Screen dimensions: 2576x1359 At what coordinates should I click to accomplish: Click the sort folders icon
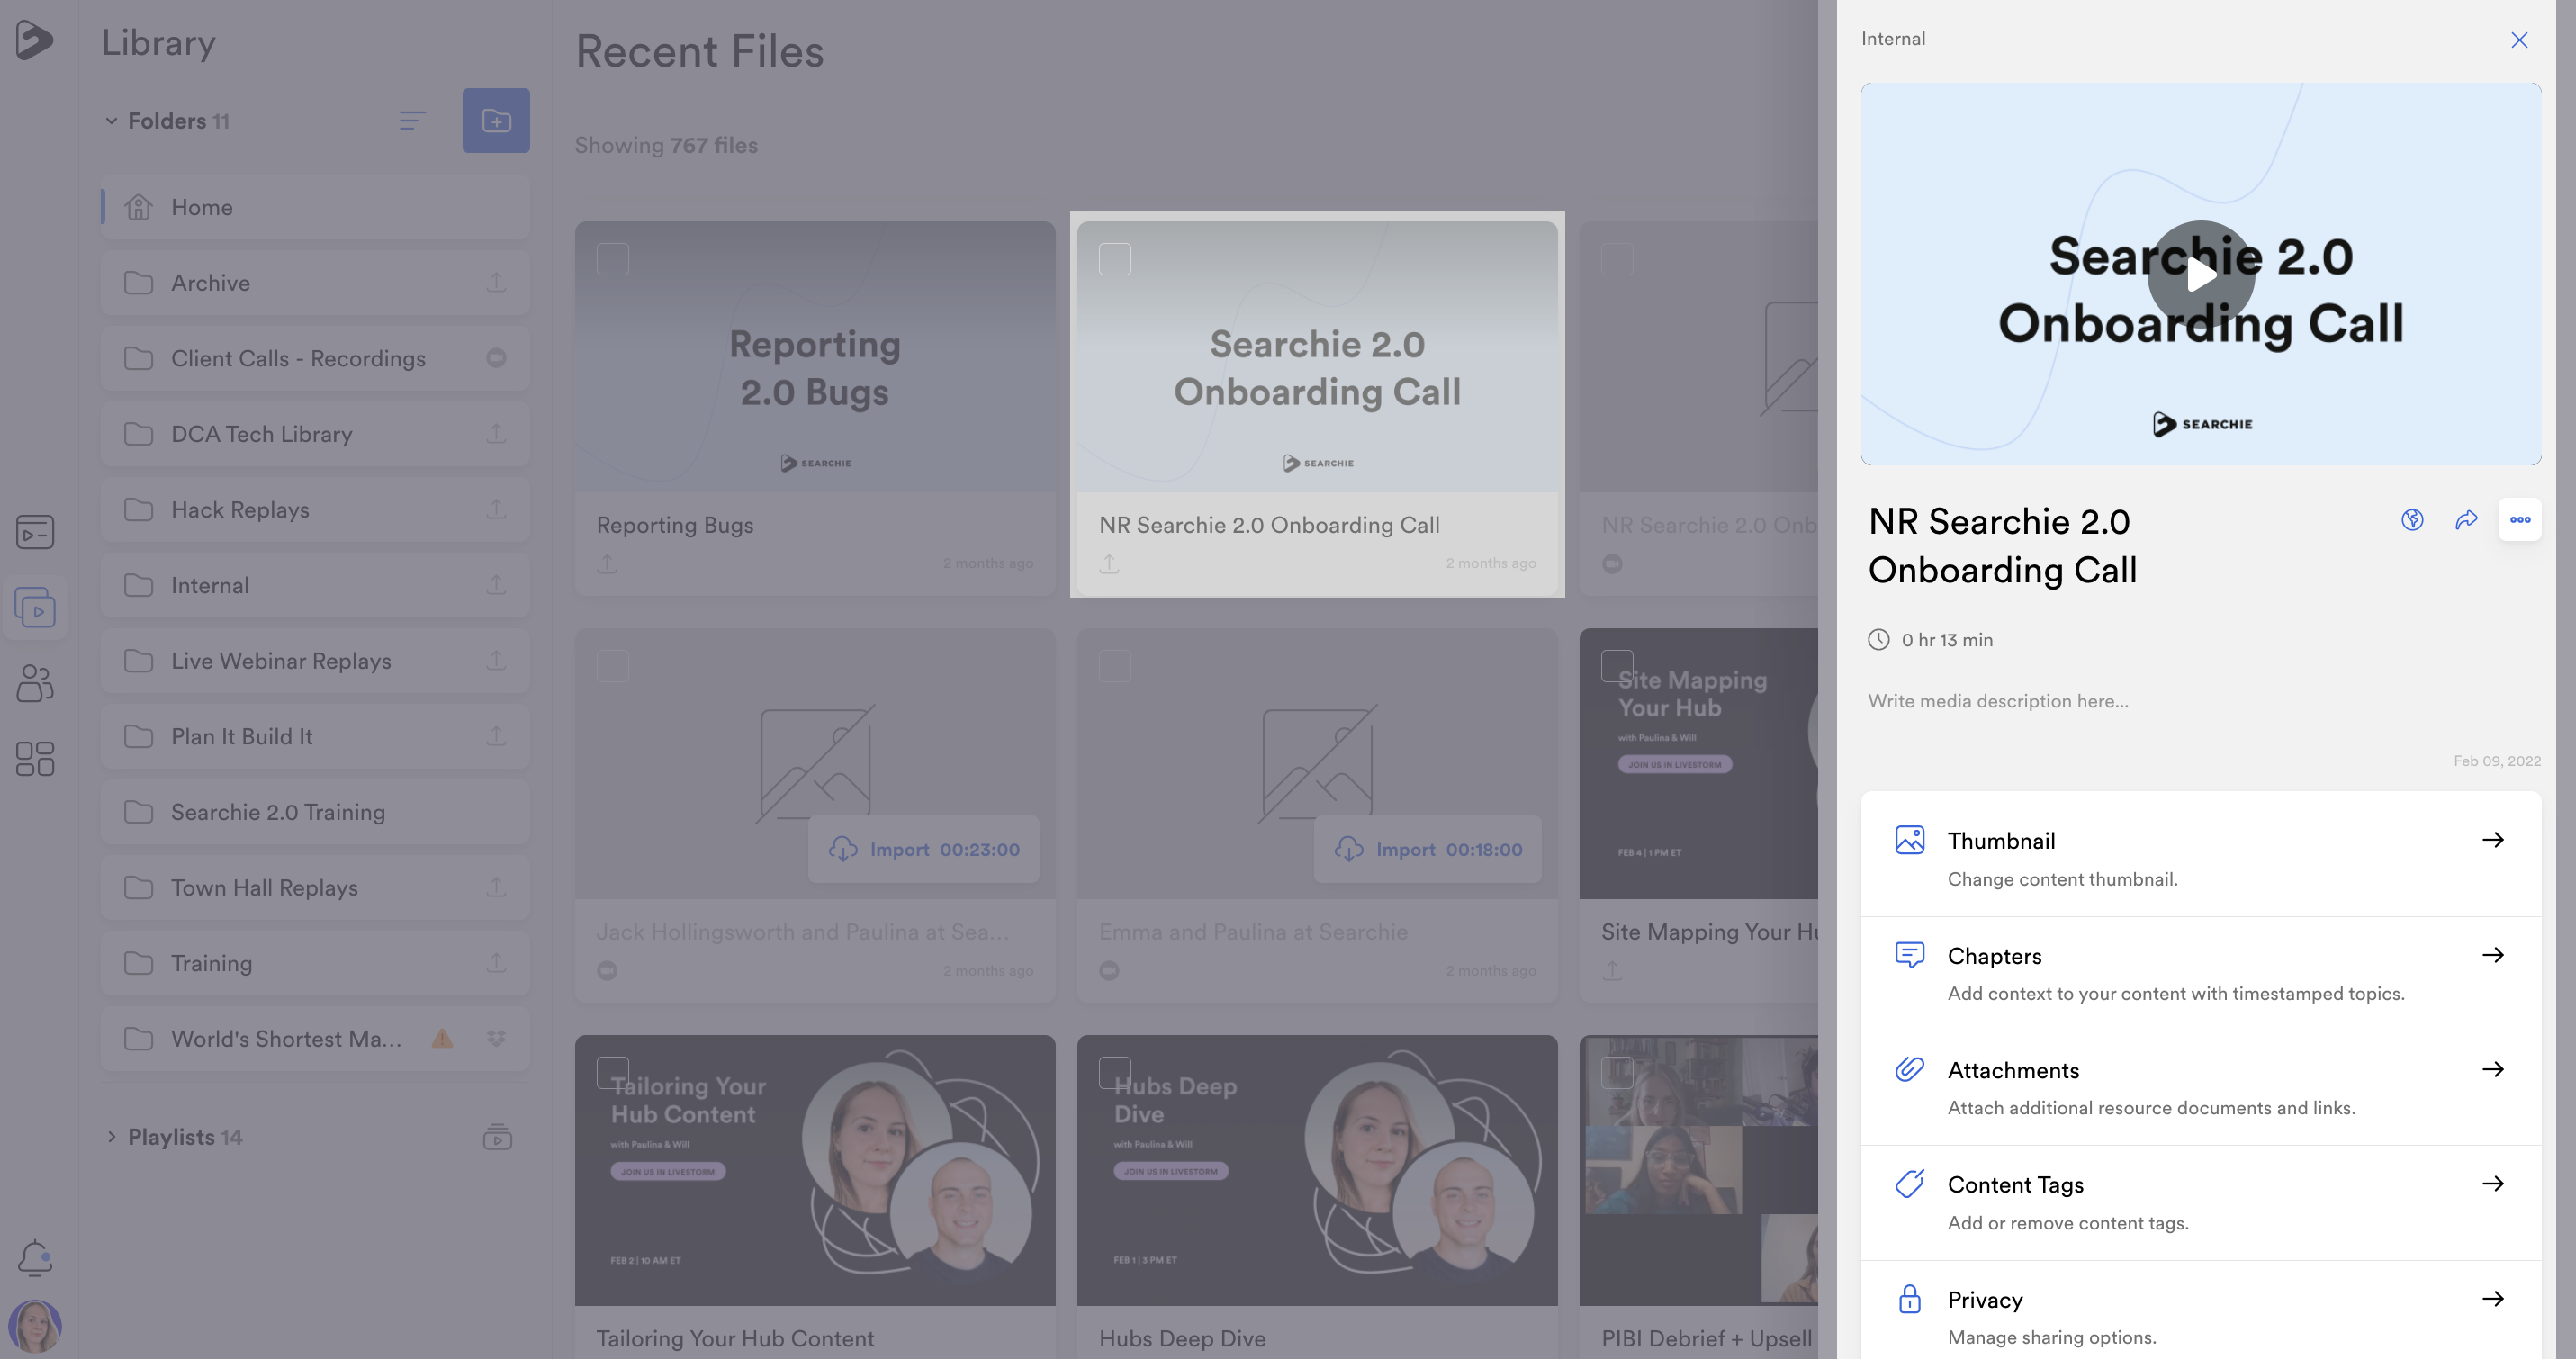coord(412,121)
